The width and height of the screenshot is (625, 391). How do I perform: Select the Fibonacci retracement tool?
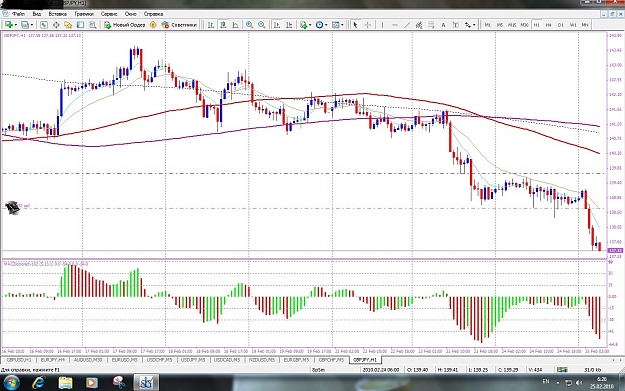[431, 25]
